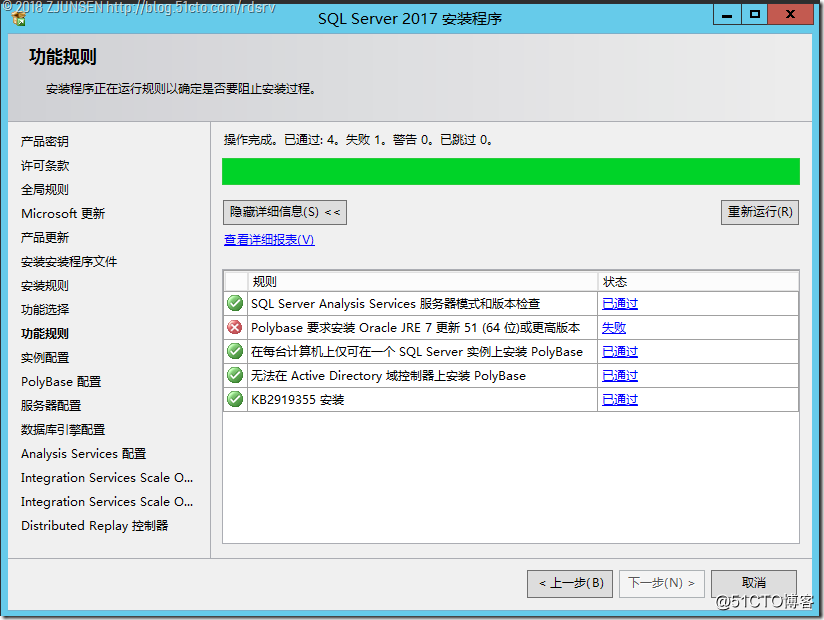This screenshot has height=620, width=824.
Task: Click the SQL Server setup title bar icon
Action: 18,18
